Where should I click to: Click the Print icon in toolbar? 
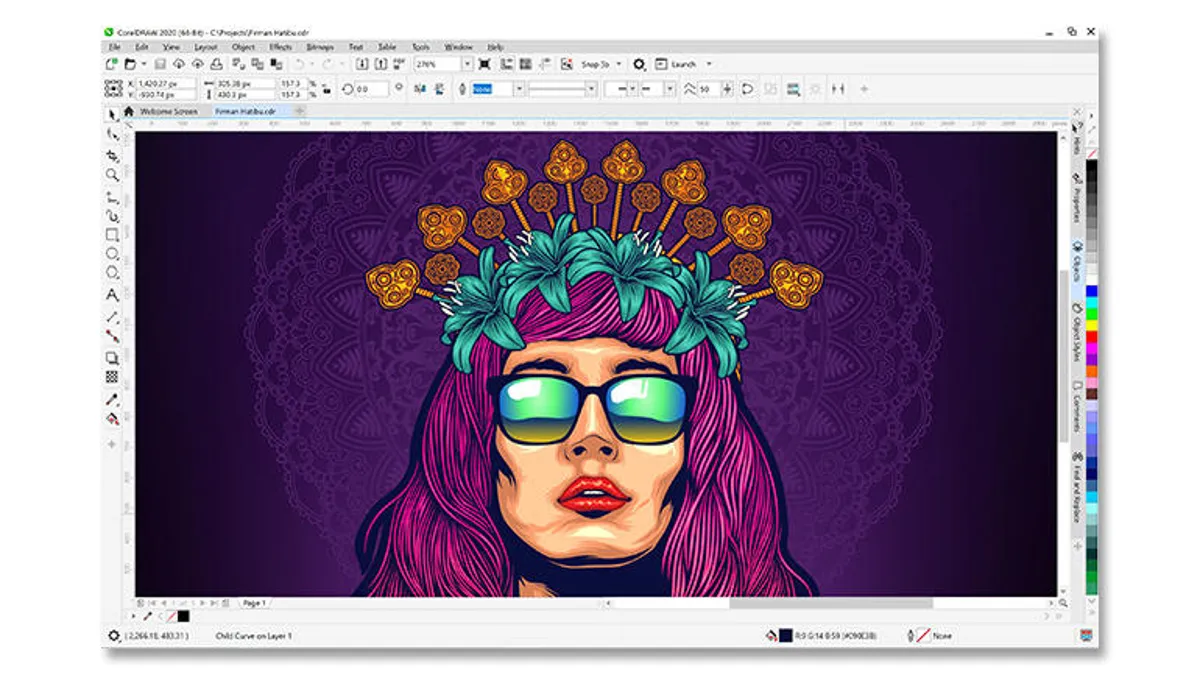(x=216, y=64)
